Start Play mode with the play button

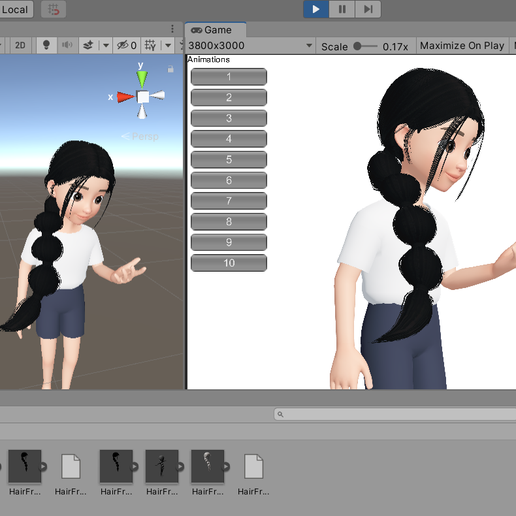click(316, 9)
